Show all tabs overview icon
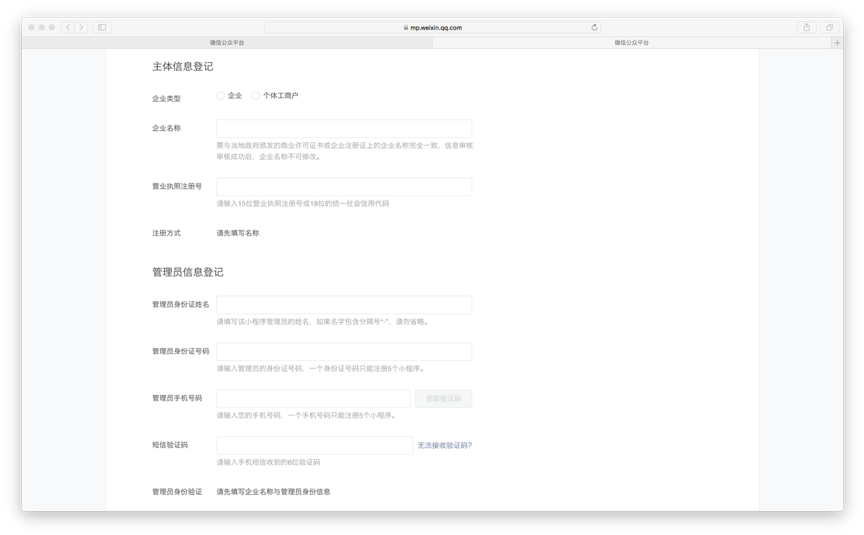This screenshot has width=864, height=535. coord(829,27)
